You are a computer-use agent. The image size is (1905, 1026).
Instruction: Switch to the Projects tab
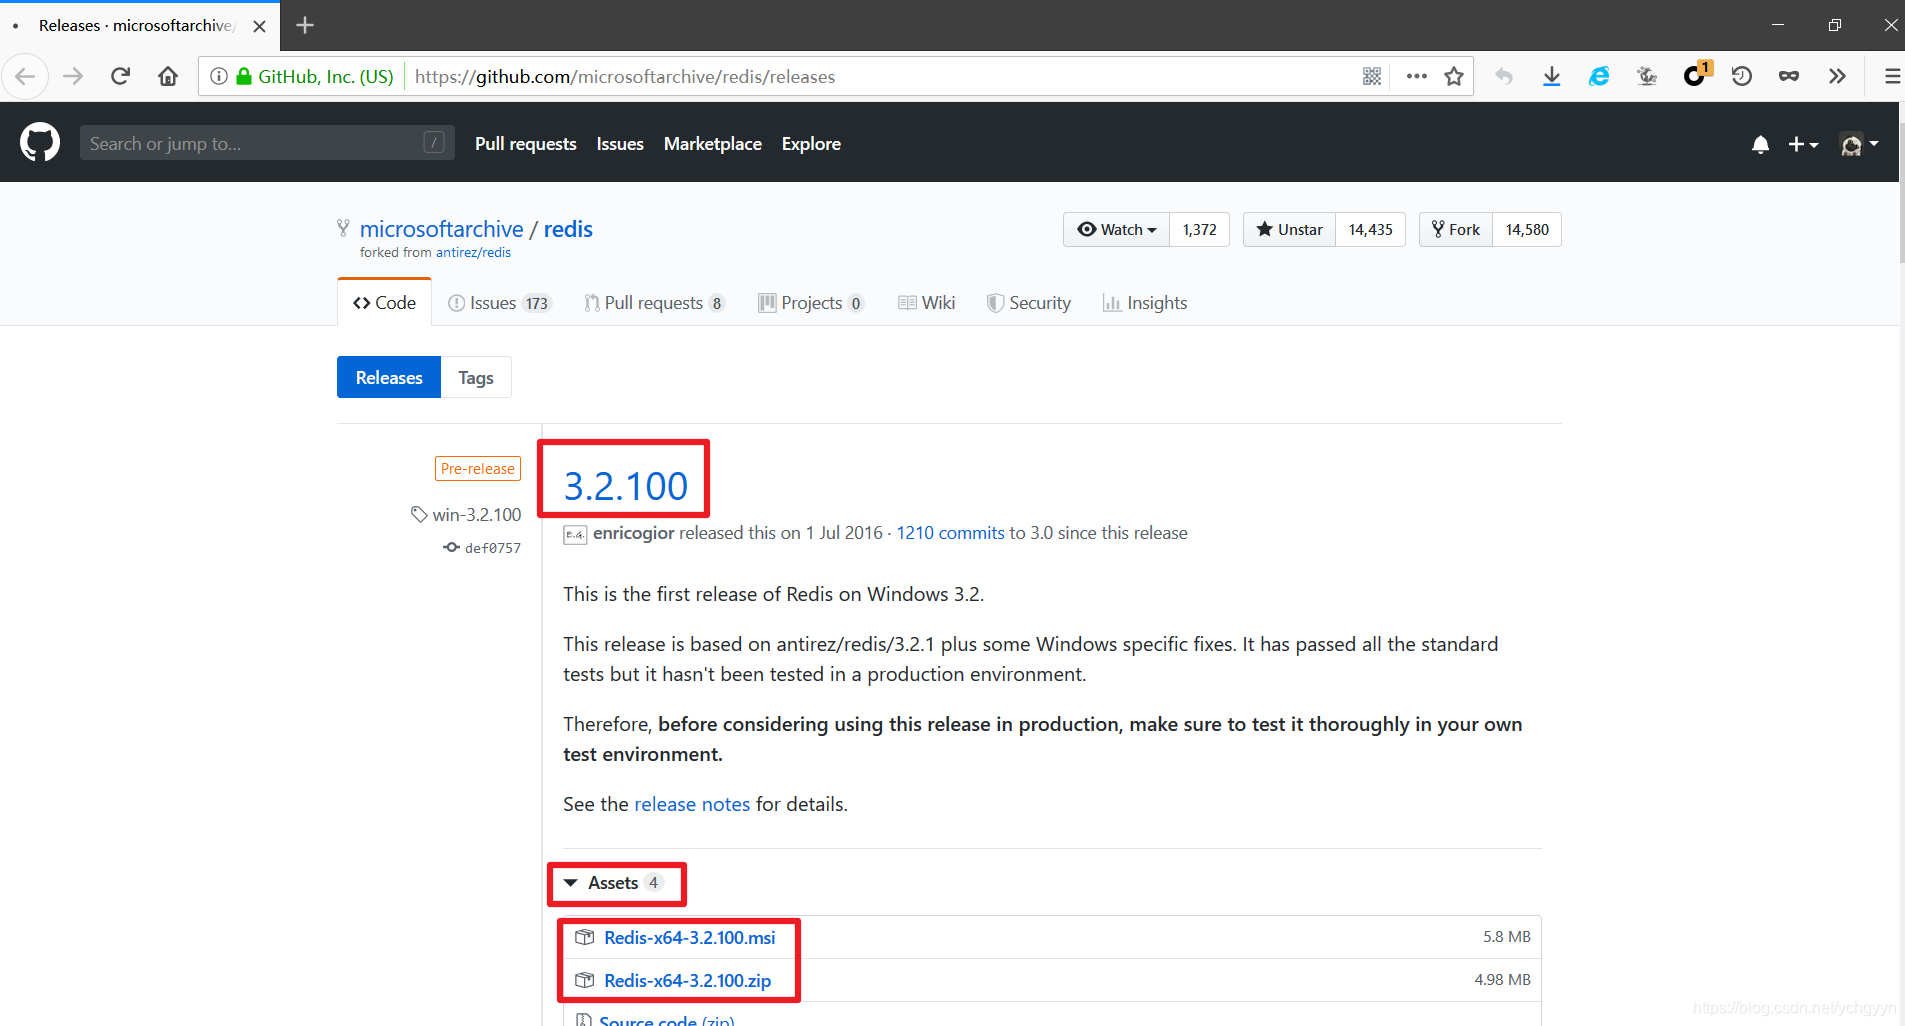[x=811, y=303]
